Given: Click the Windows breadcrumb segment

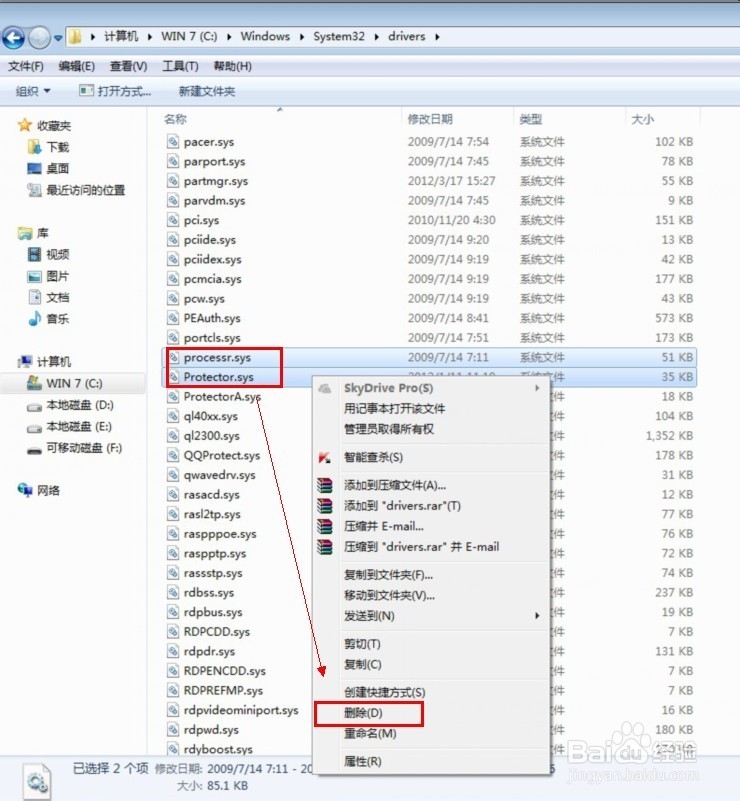Looking at the screenshot, I should (265, 36).
